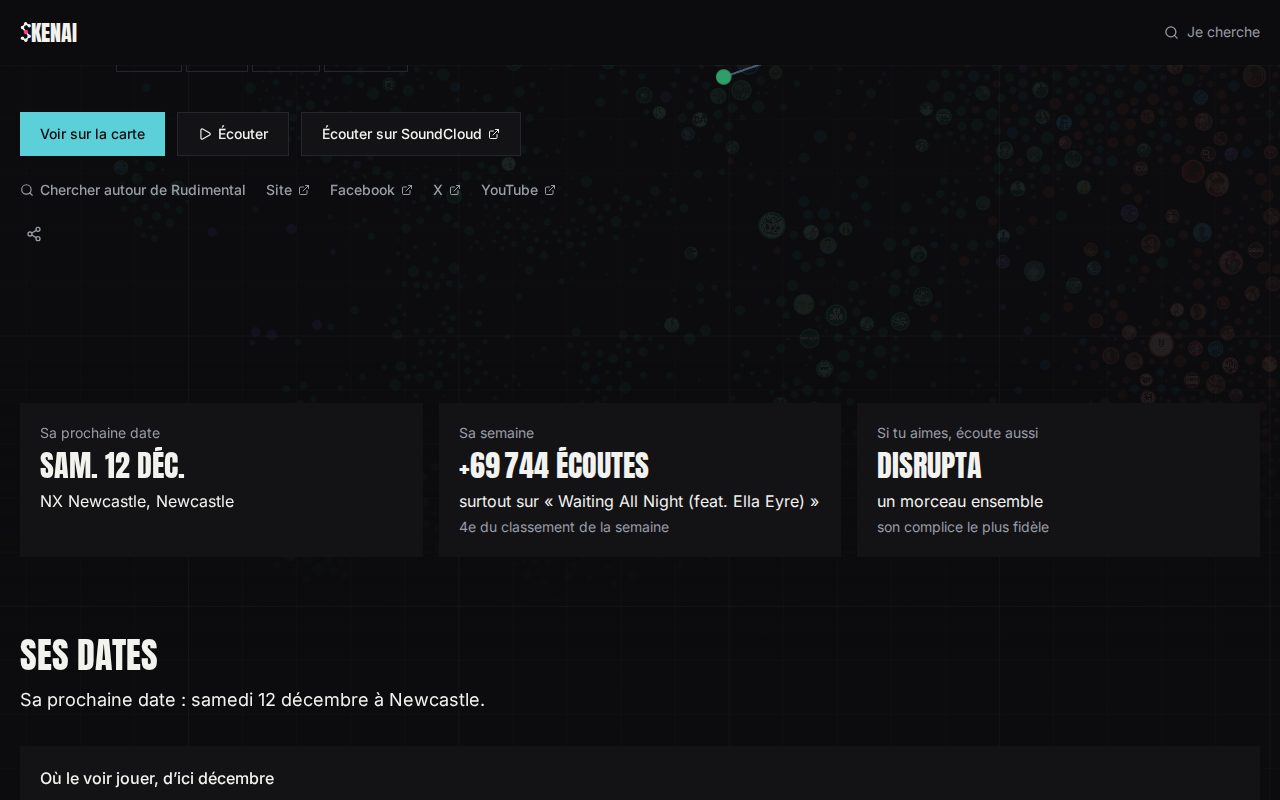The height and width of the screenshot is (800, 1280).
Task: Visit the Facebook link
Action: [x=371, y=190]
